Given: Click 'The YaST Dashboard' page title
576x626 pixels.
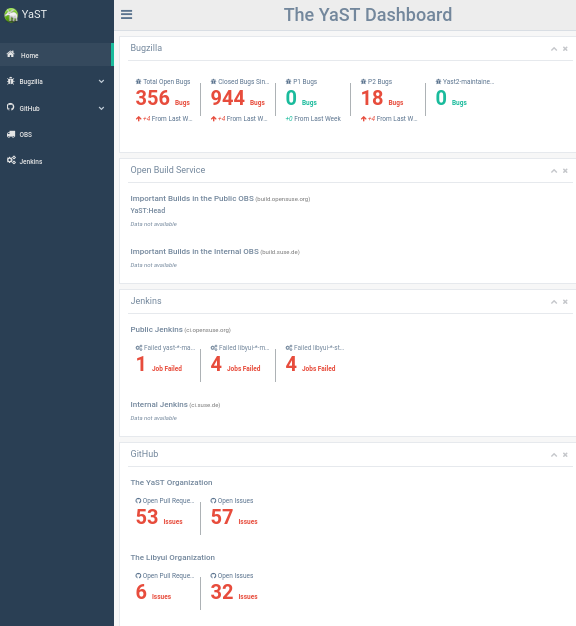Looking at the screenshot, I should click(x=368, y=15).
